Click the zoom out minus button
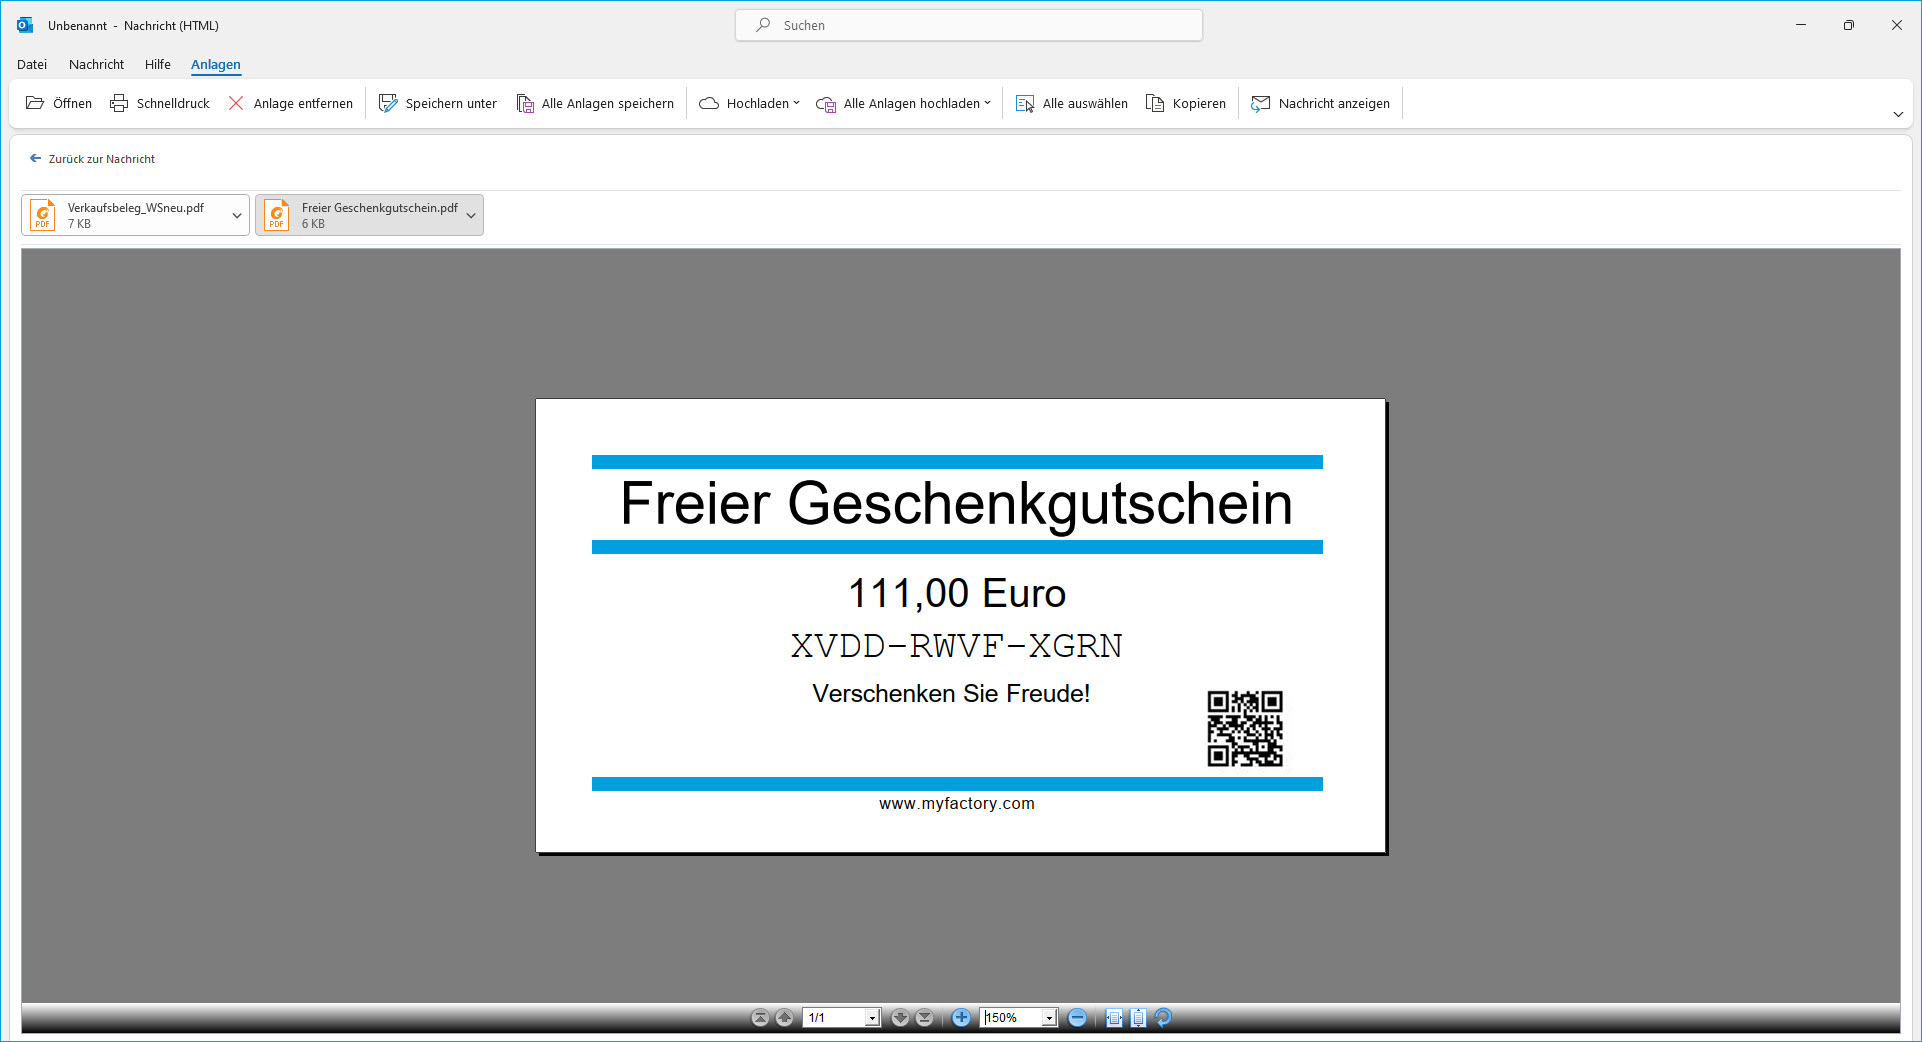Viewport: 1922px width, 1042px height. click(1077, 1018)
